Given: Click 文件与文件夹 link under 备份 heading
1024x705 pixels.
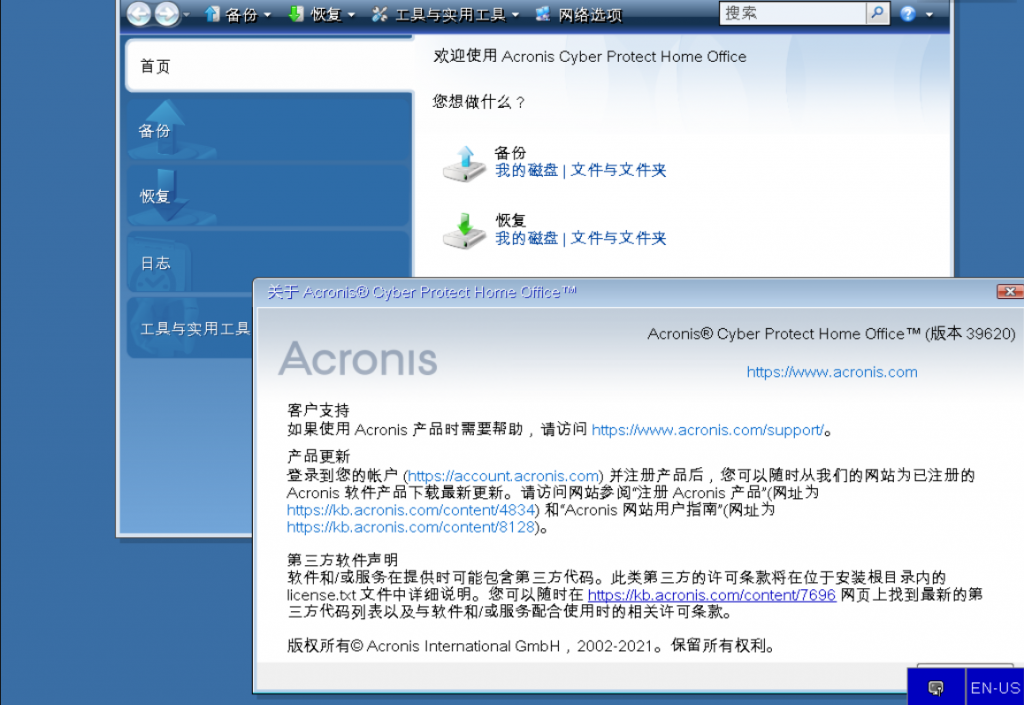Looking at the screenshot, I should pos(618,171).
